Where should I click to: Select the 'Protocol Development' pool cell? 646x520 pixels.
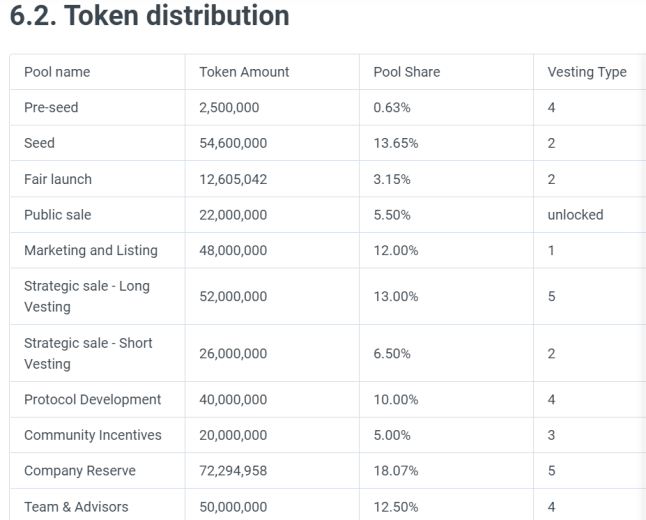click(x=92, y=400)
